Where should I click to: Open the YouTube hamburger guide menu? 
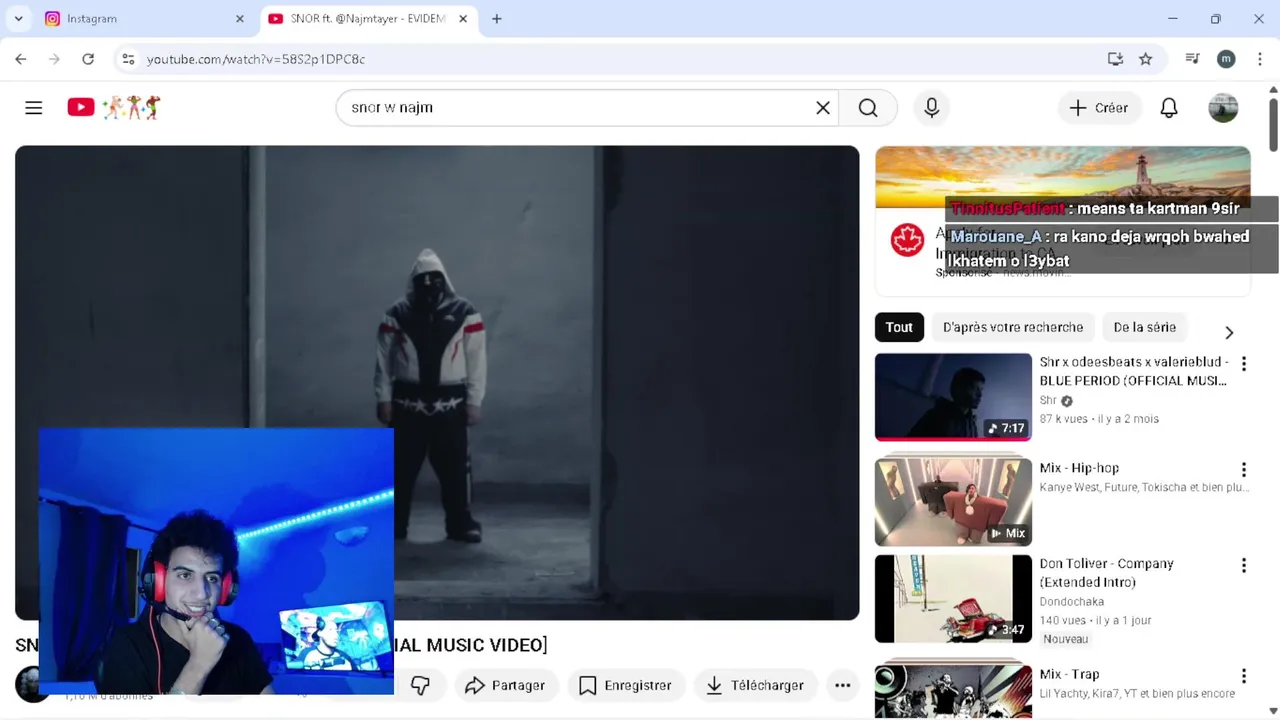coord(34,108)
